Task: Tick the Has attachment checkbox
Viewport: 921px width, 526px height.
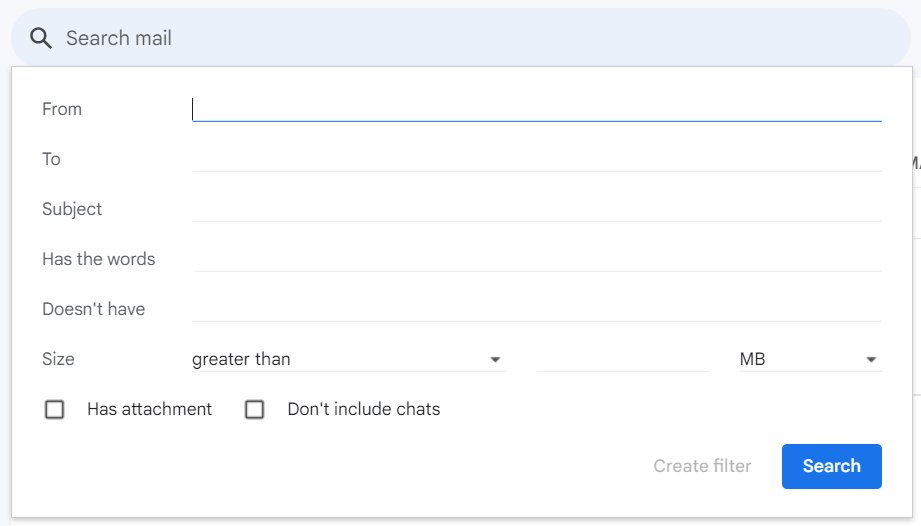Action: [55, 409]
